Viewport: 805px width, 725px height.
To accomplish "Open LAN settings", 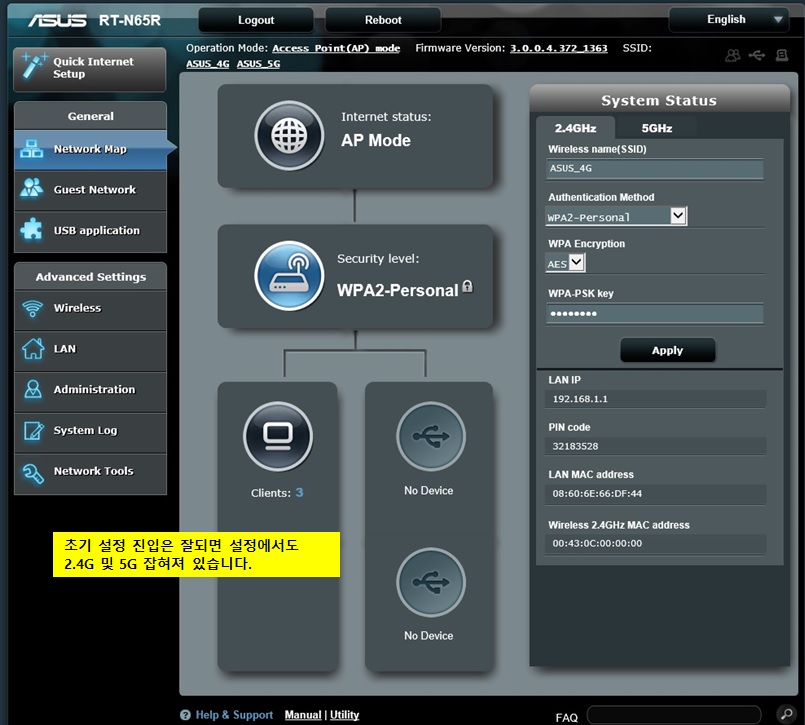I will tap(90, 350).
